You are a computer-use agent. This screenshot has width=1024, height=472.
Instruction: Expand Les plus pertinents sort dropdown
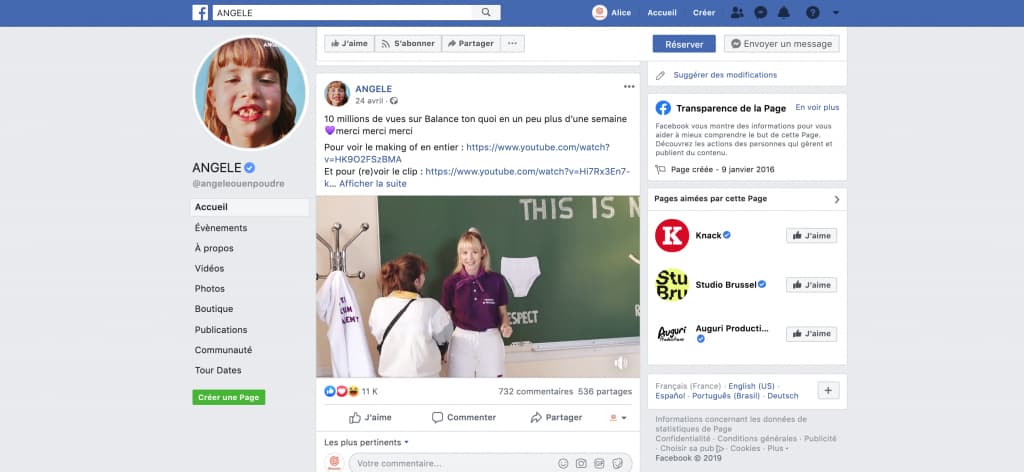click(x=366, y=443)
